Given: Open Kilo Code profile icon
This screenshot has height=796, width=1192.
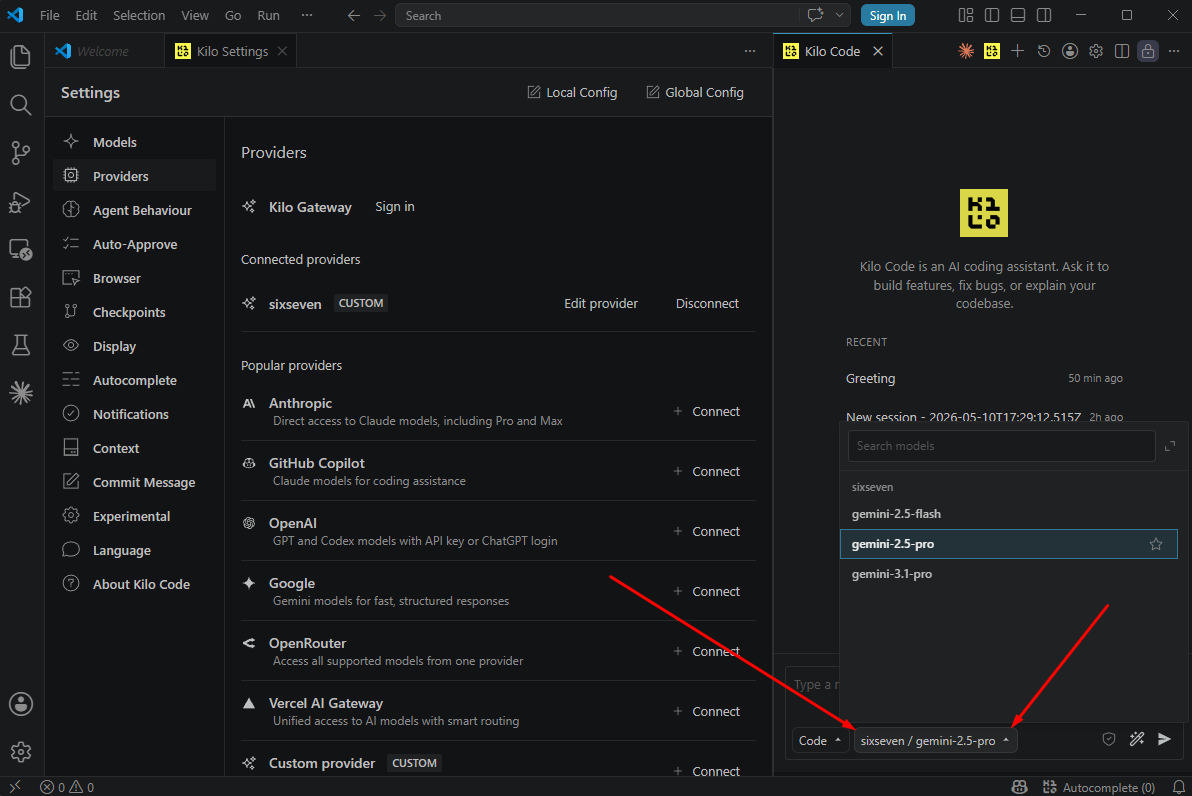Looking at the screenshot, I should [1070, 51].
